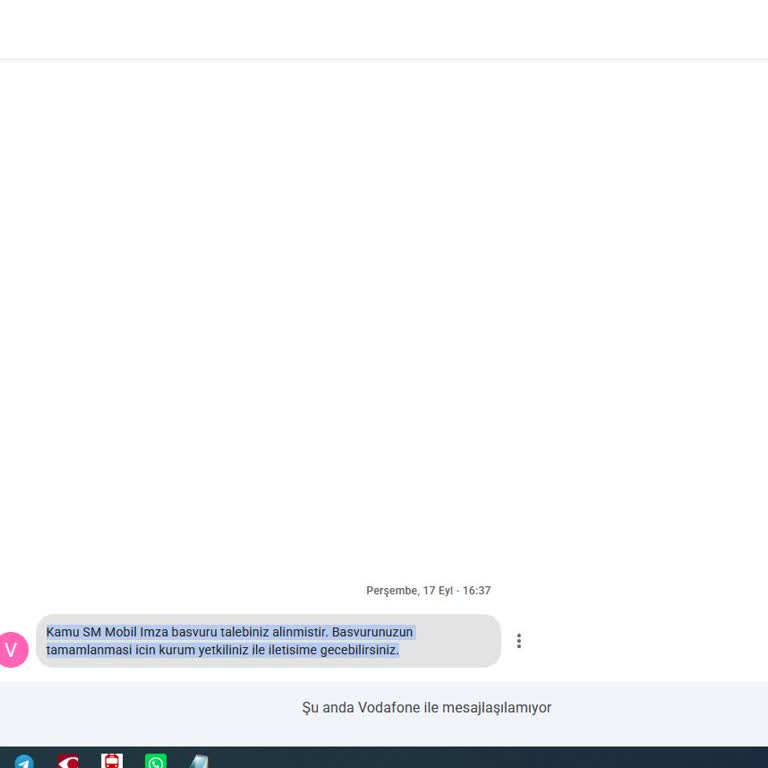The height and width of the screenshot is (768, 768).
Task: Click the second line starting 'tamamlanmasi icin kurum'
Action: click(x=222, y=650)
